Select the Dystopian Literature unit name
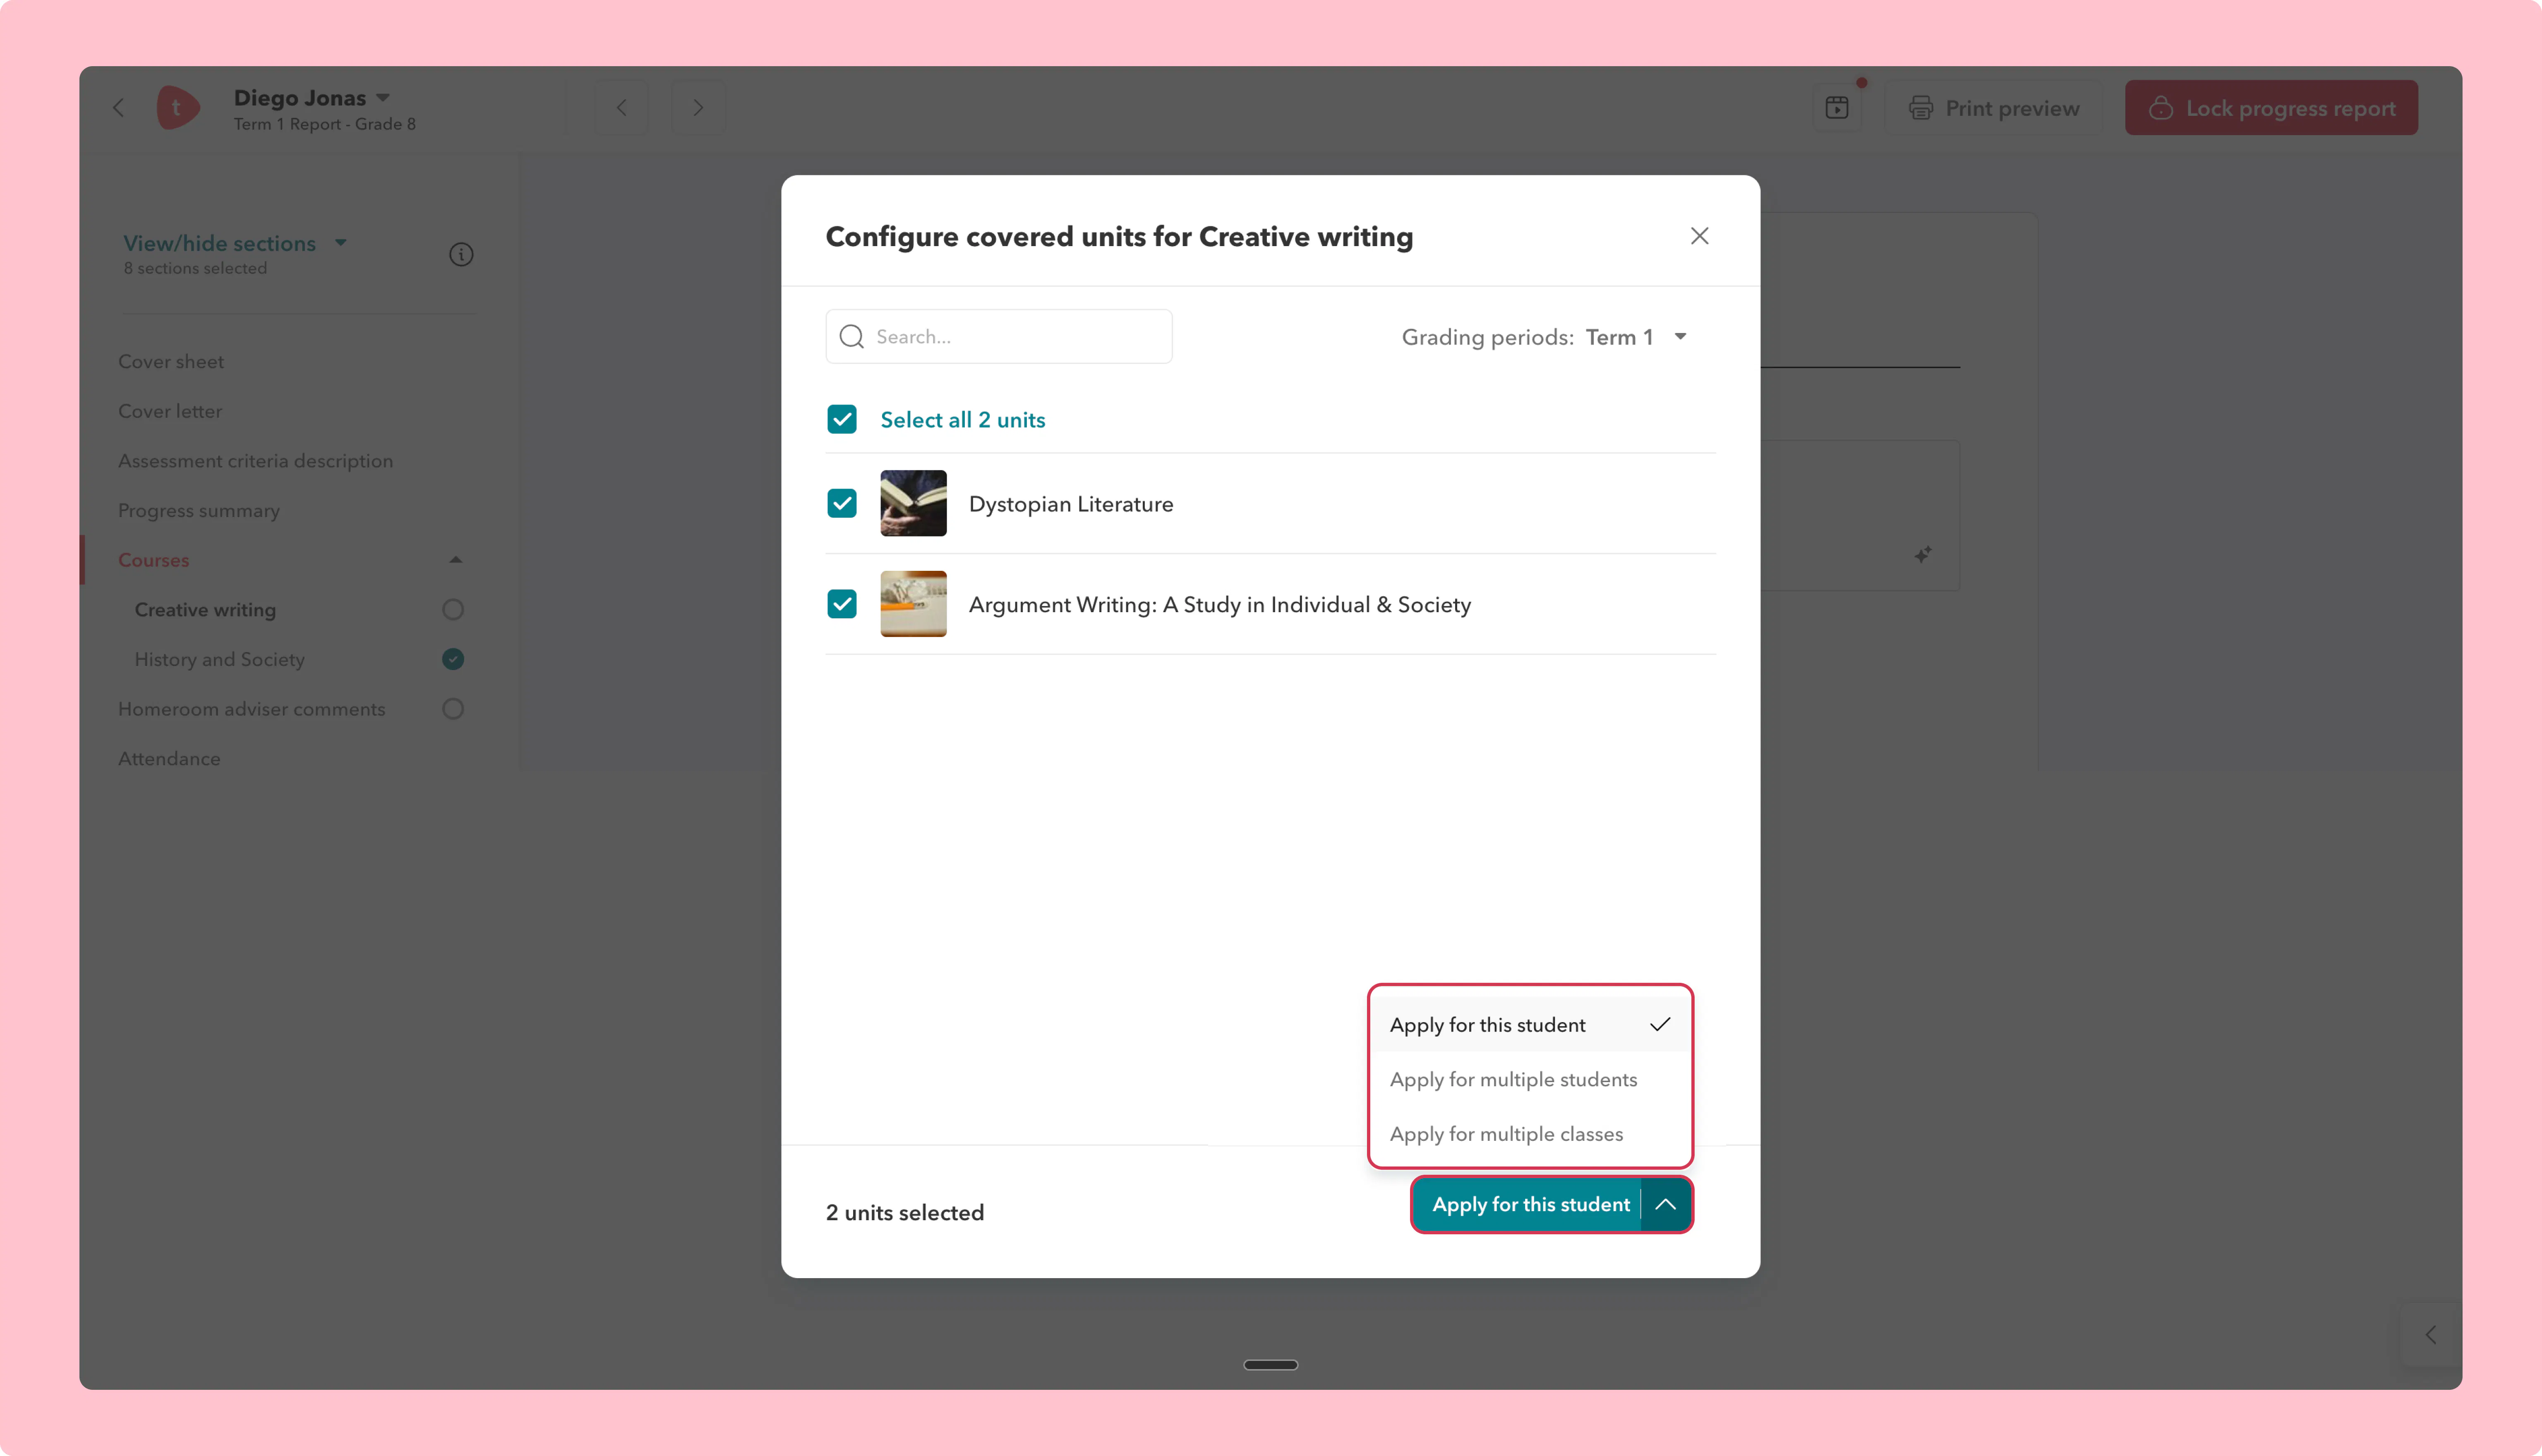This screenshot has height=1456, width=2542. click(x=1071, y=504)
